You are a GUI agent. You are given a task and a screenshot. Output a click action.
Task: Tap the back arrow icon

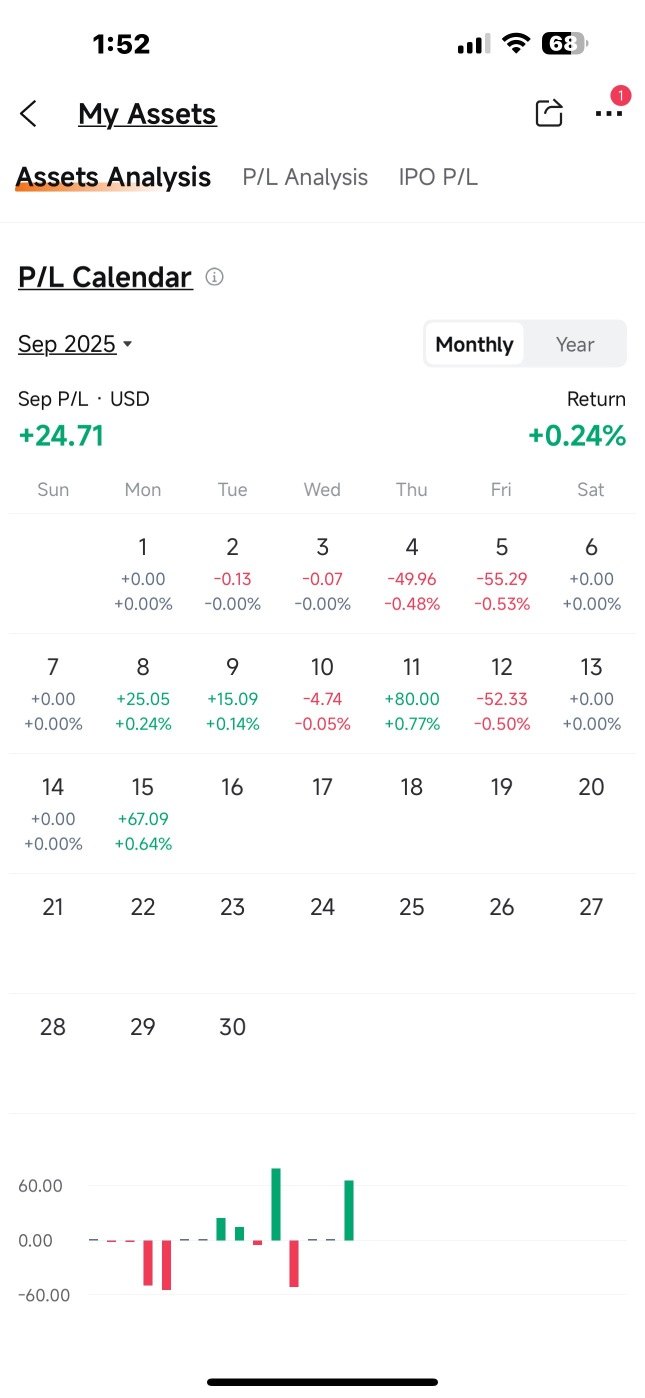[29, 114]
